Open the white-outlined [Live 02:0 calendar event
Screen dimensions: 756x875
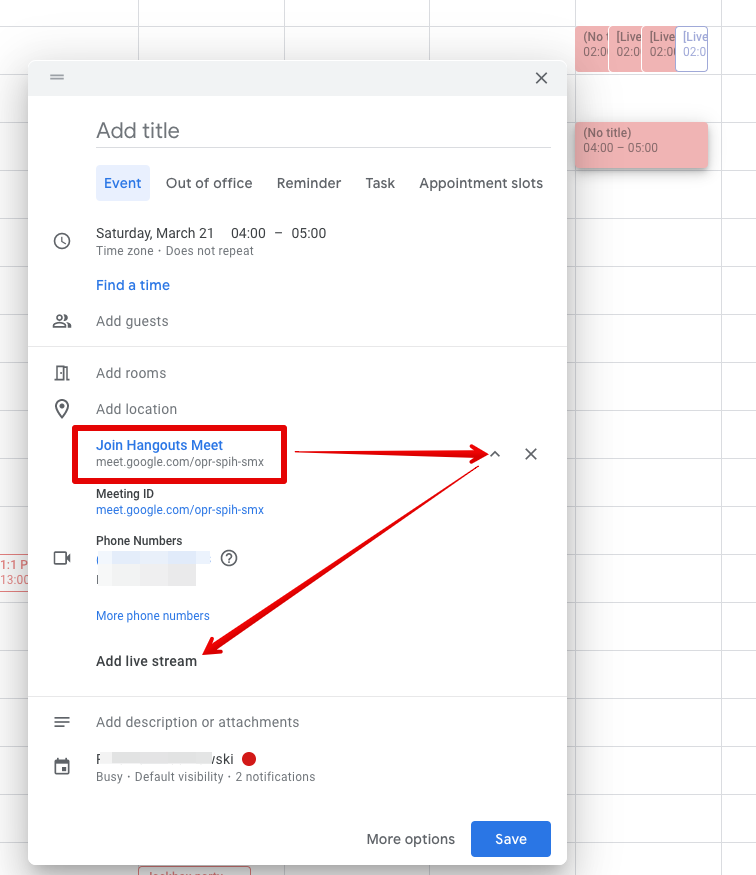pyautogui.click(x=691, y=49)
